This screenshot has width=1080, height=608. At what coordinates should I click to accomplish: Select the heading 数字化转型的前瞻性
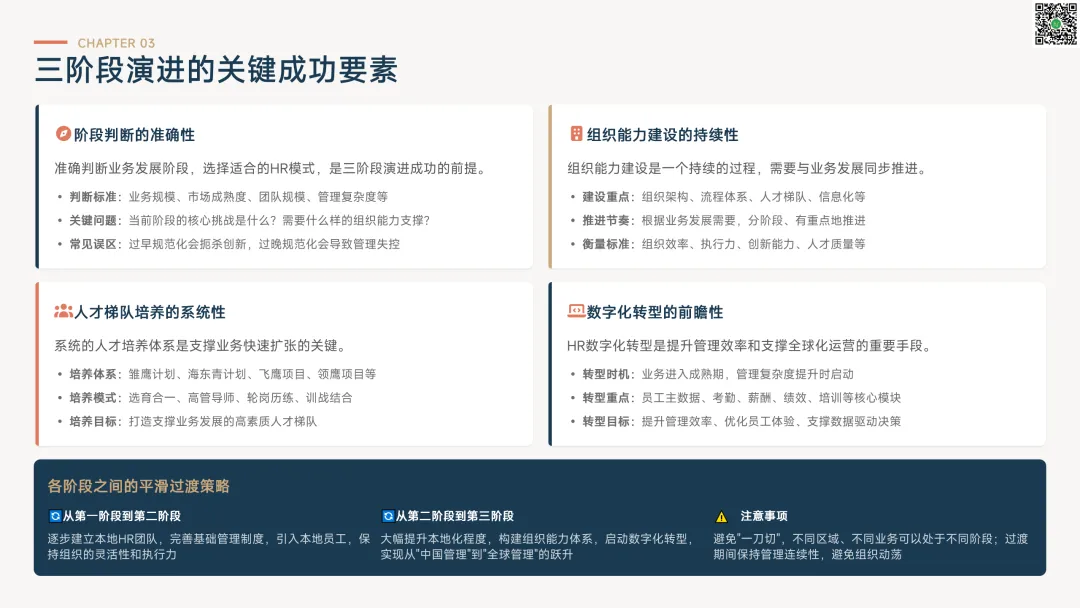[655, 313]
